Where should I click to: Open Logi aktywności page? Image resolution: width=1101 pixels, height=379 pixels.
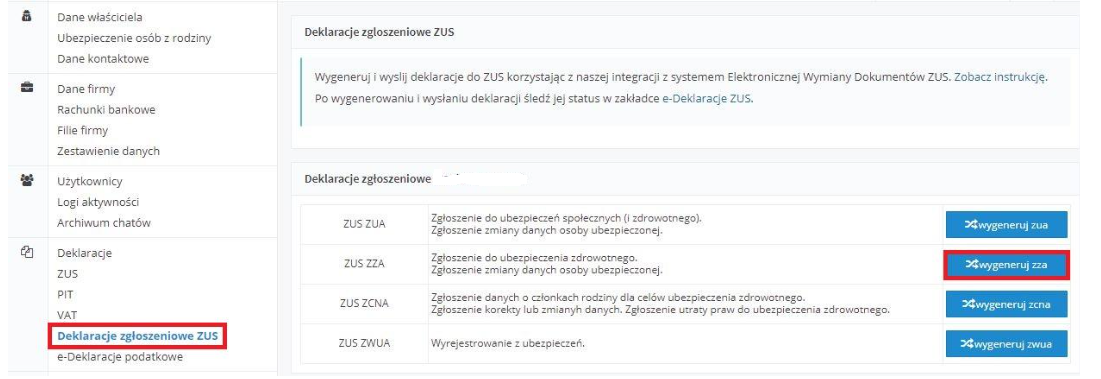tap(103, 202)
